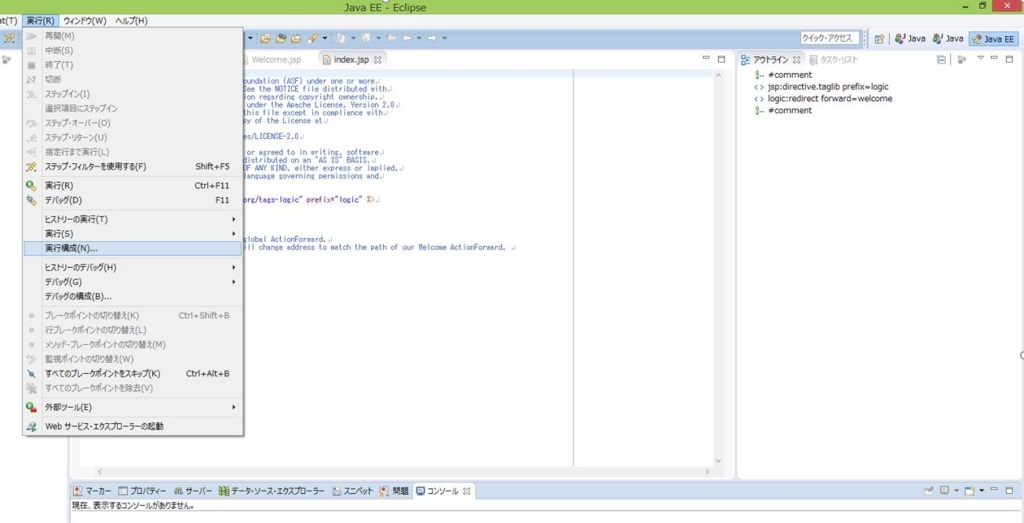Open the ウィンドウ(W) menu
The height and width of the screenshot is (523, 1024).
tap(85, 21)
